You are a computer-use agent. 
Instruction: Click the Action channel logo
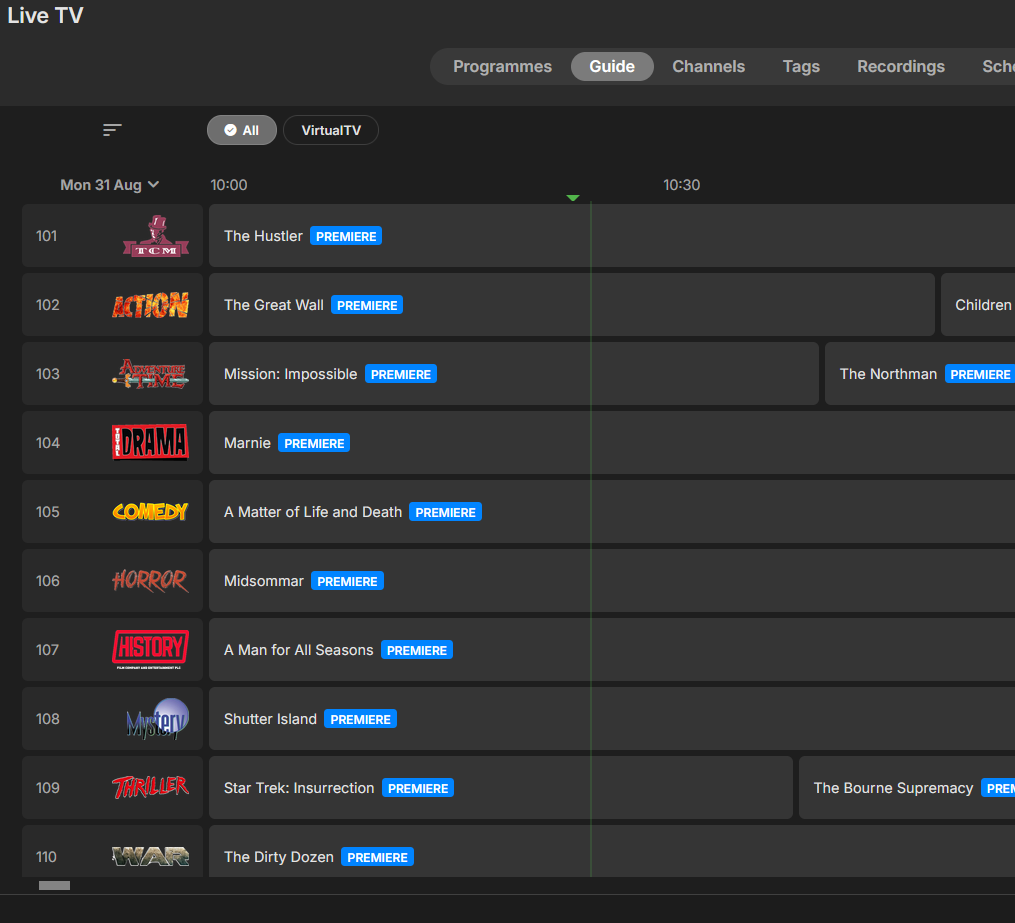(x=150, y=305)
